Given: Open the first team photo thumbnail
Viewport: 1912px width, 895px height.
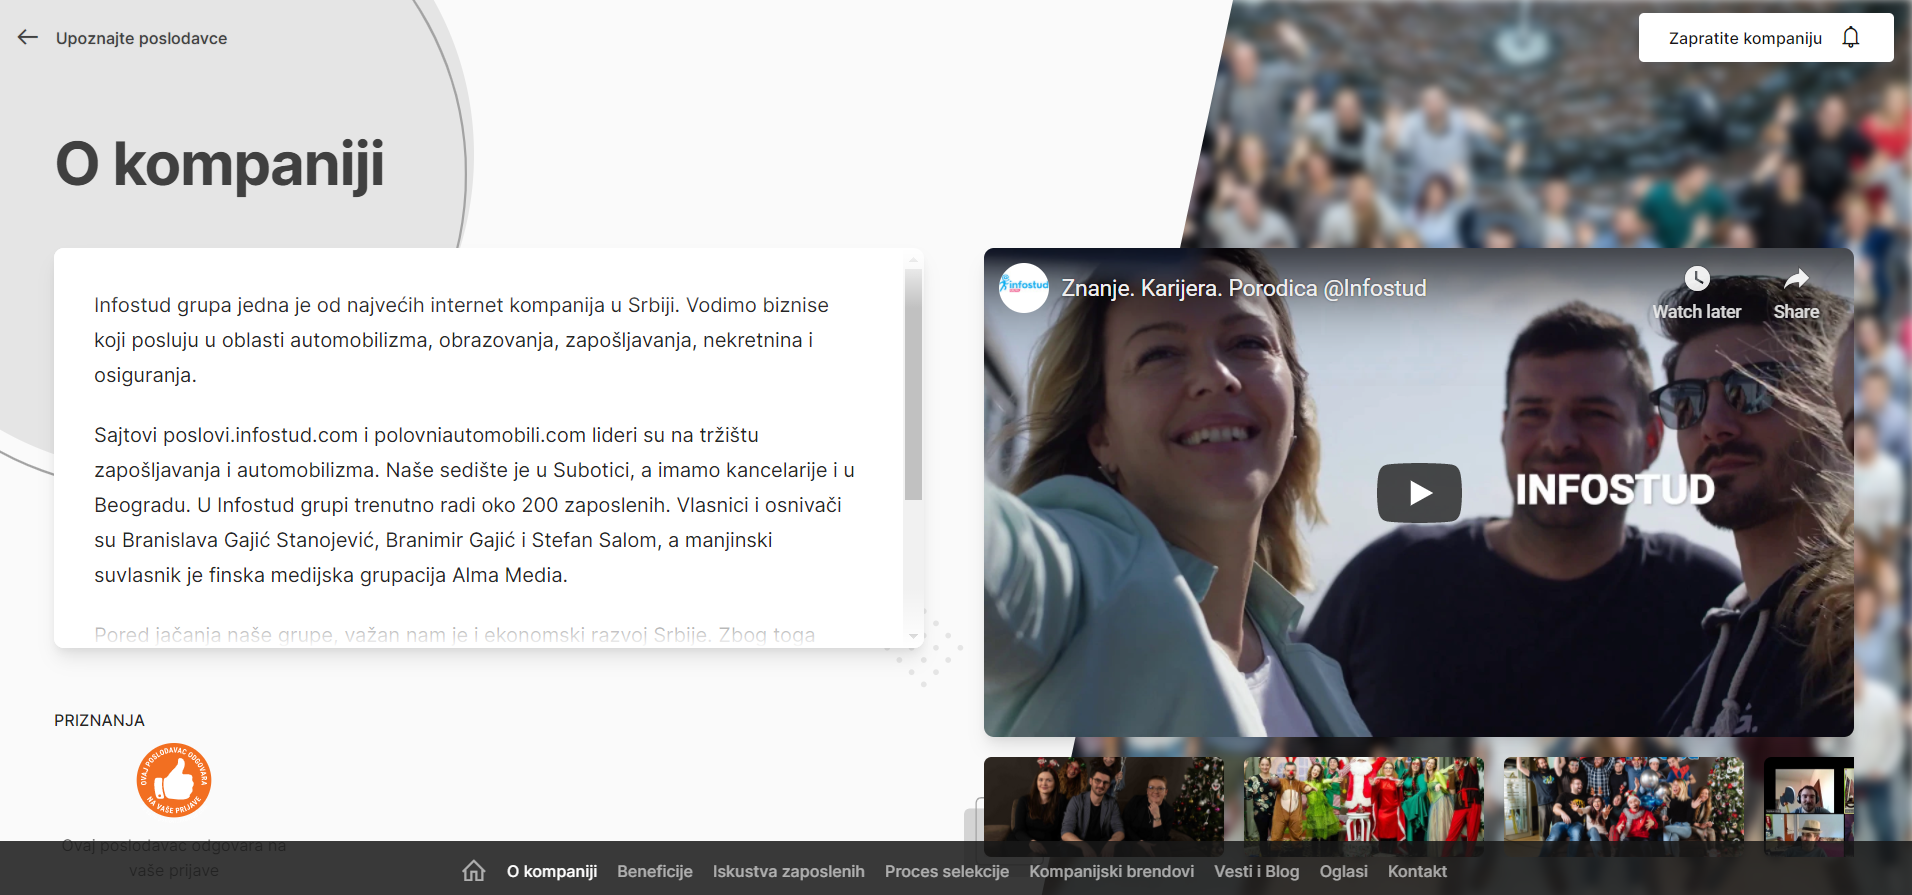Looking at the screenshot, I should [1104, 806].
